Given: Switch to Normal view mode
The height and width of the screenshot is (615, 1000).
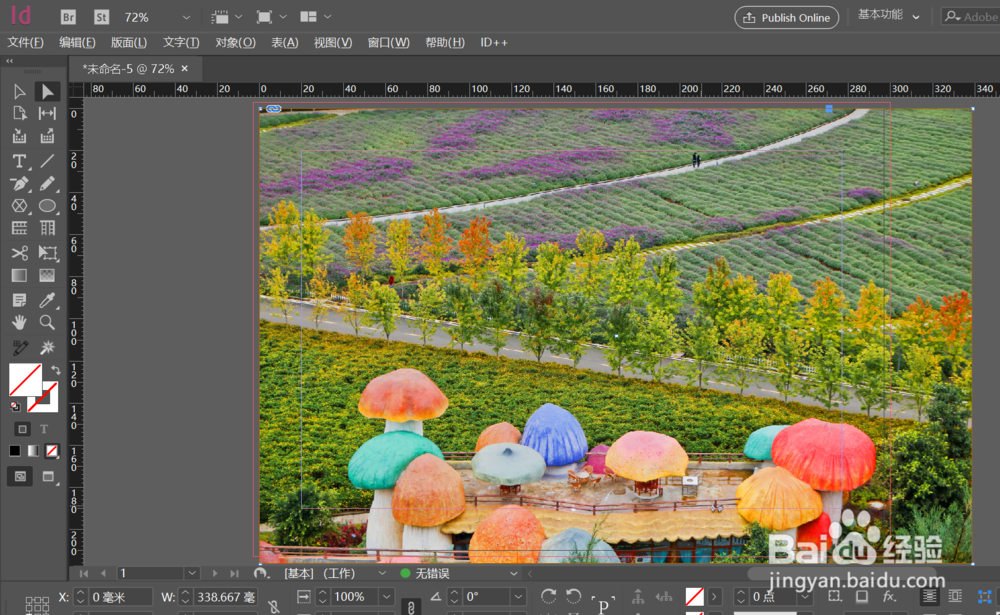Looking at the screenshot, I should coord(20,477).
